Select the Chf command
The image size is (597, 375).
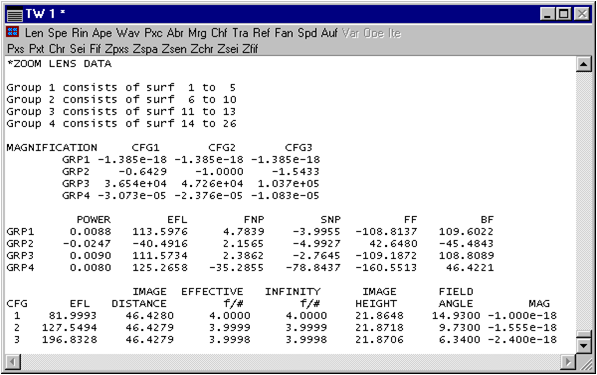click(219, 33)
